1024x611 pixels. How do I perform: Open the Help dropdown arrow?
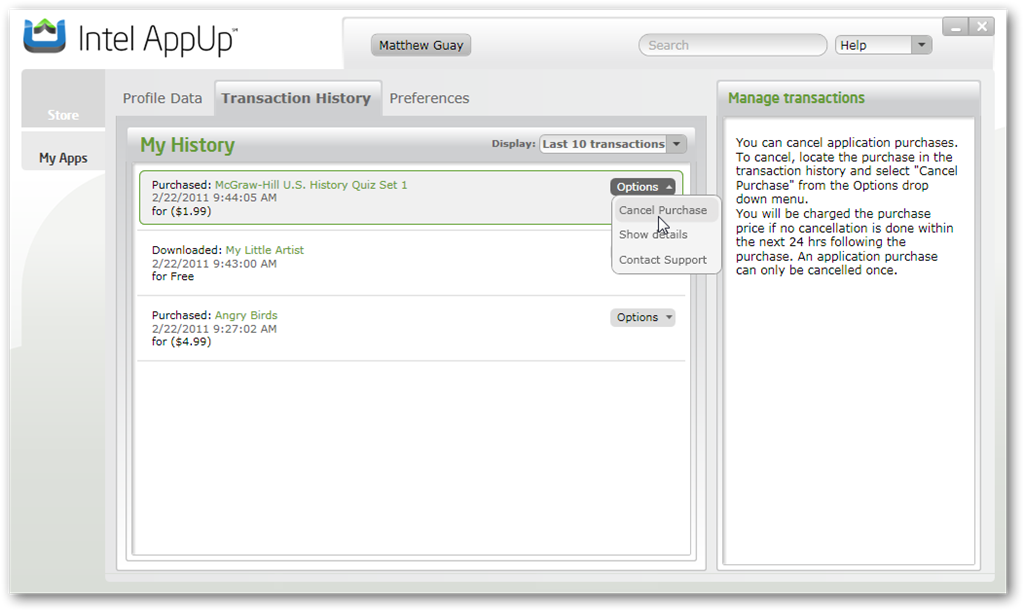(921, 45)
